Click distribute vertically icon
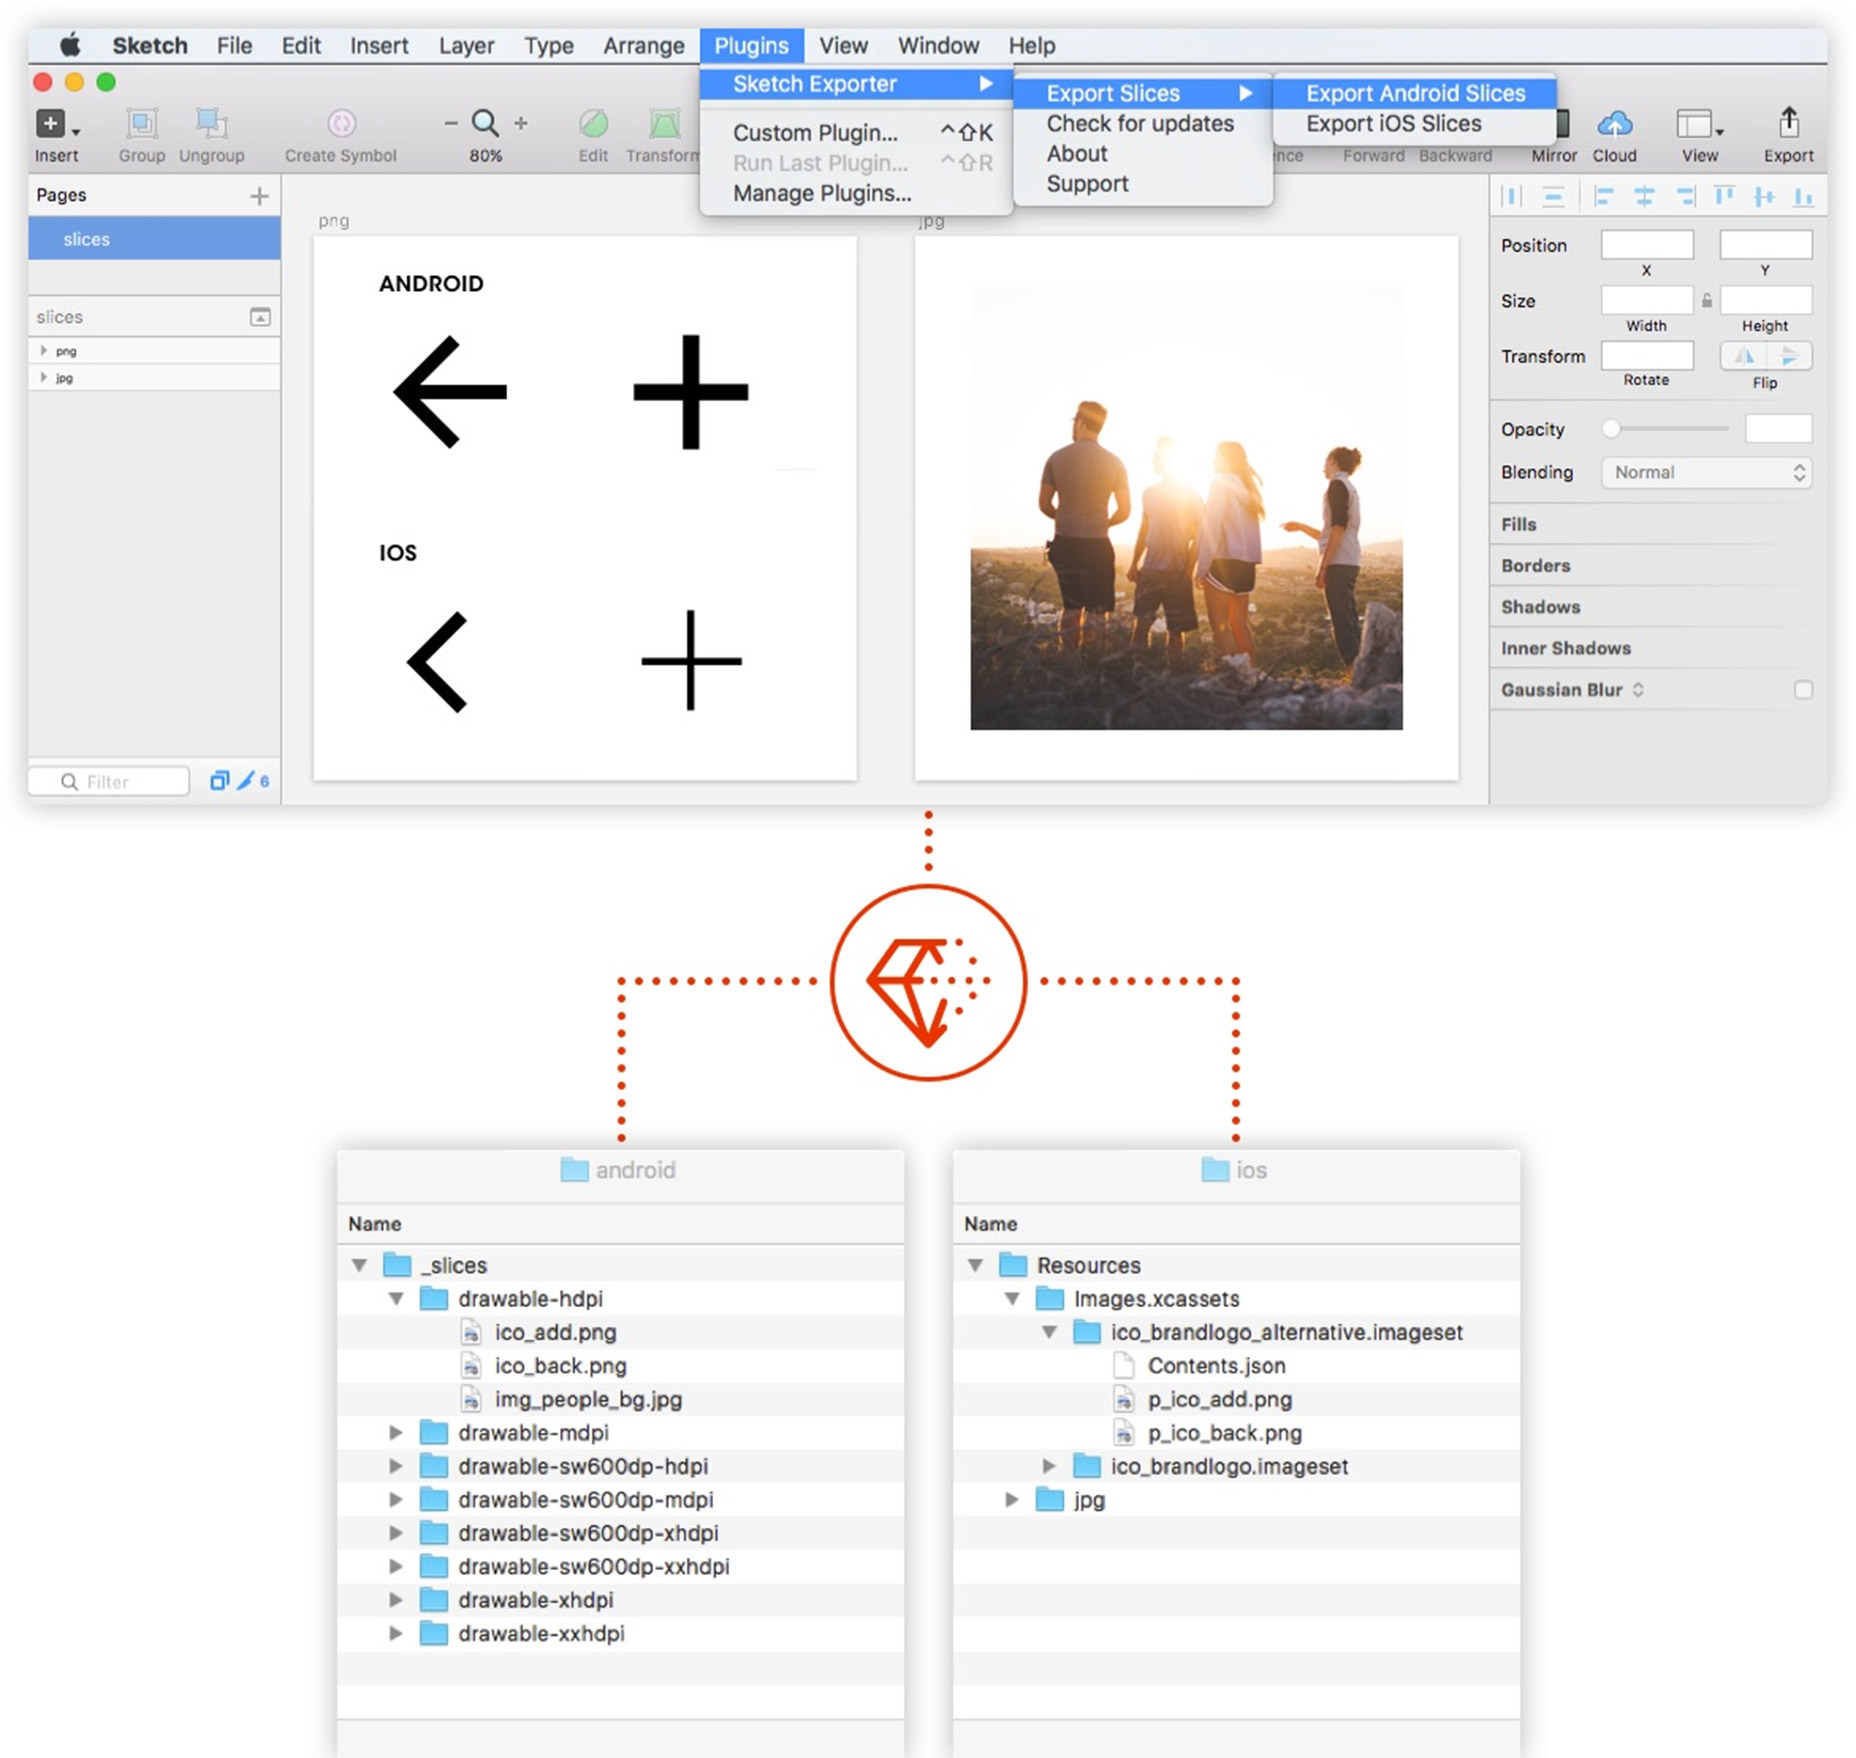This screenshot has height=1758, width=1856. [x=1553, y=196]
